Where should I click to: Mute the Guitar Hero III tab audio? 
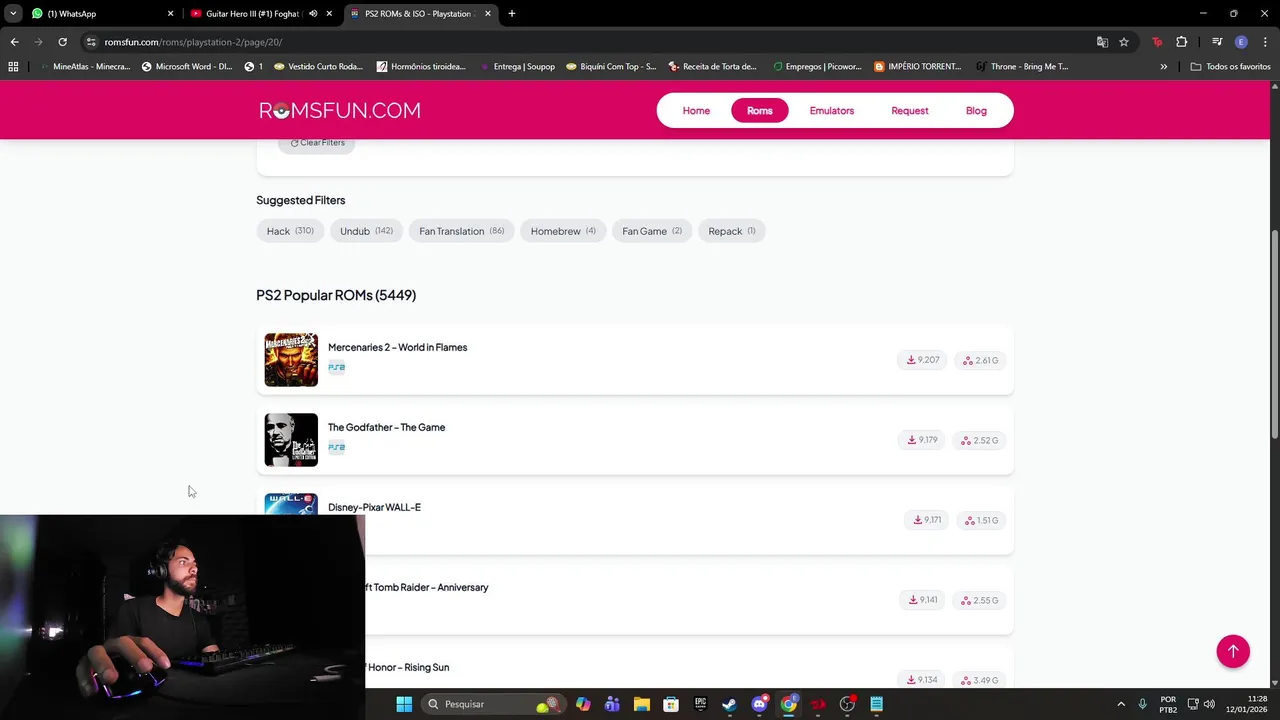coord(313,14)
